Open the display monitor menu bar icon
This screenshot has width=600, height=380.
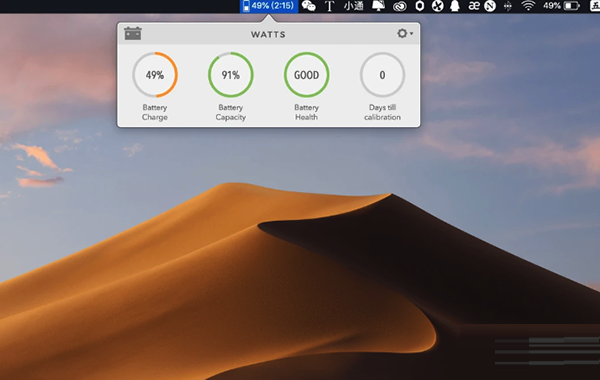click(378, 6)
